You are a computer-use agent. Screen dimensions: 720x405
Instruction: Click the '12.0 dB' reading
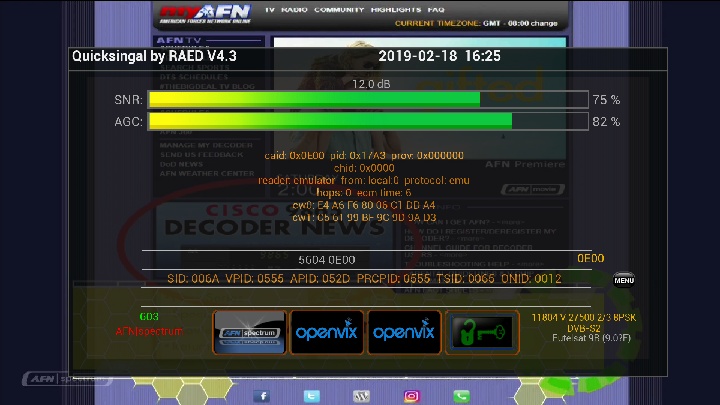click(371, 84)
